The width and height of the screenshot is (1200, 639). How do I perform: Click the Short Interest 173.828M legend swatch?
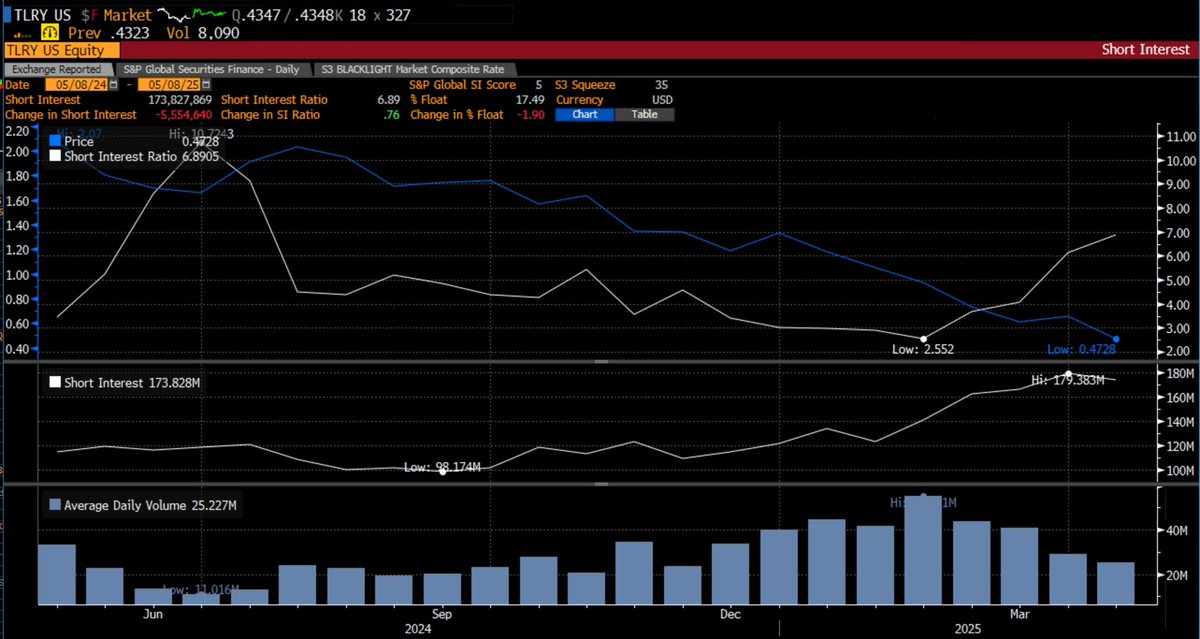(55, 383)
